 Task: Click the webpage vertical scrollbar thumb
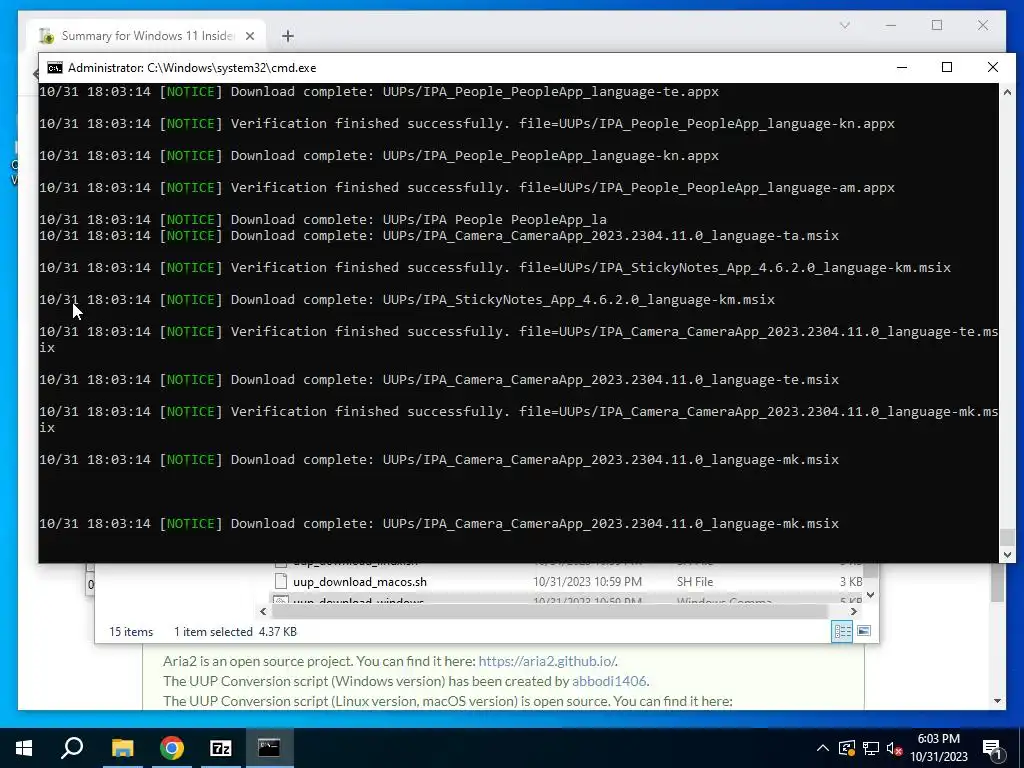[997, 581]
